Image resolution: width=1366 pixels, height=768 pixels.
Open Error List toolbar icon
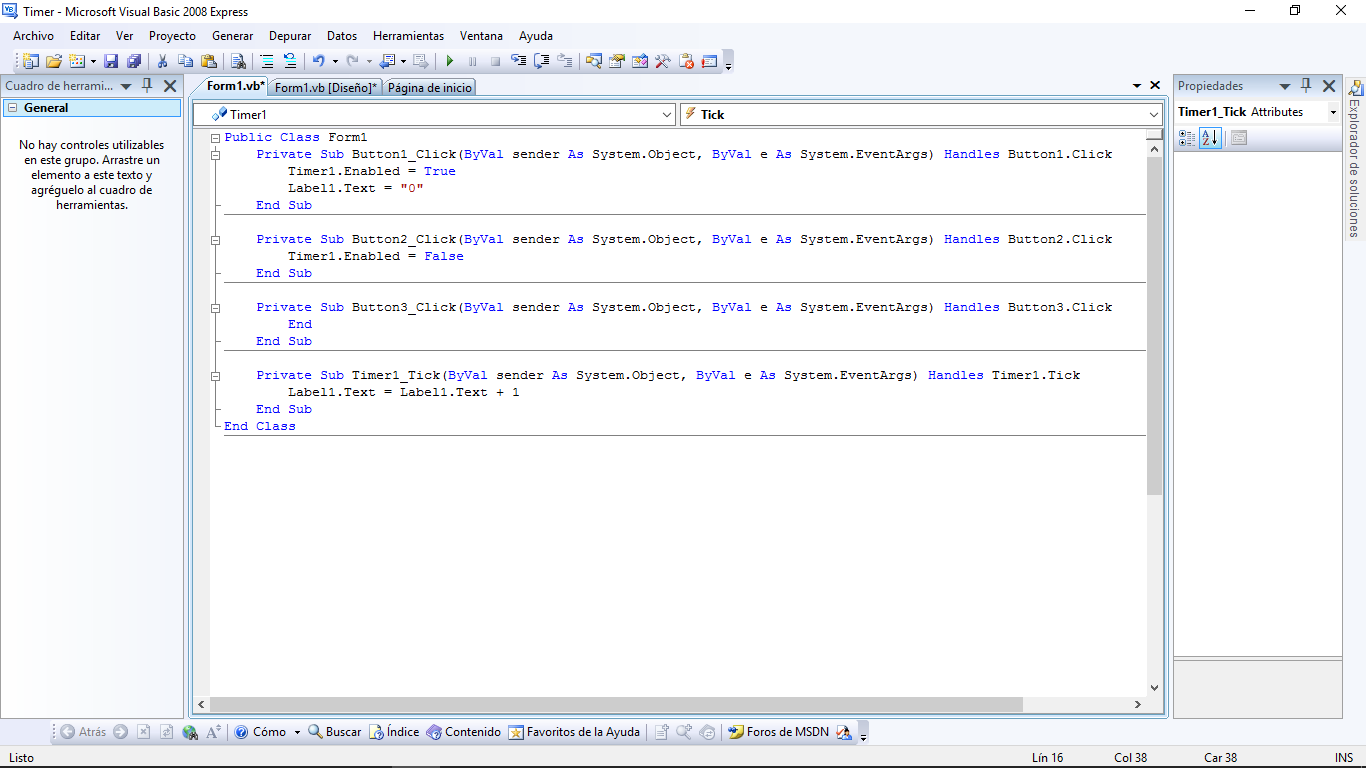686,61
